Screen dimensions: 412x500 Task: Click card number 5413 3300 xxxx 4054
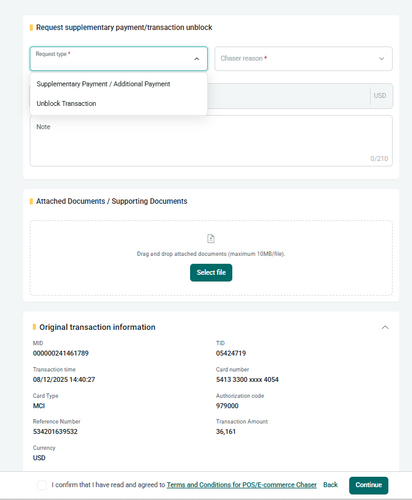[247, 380]
